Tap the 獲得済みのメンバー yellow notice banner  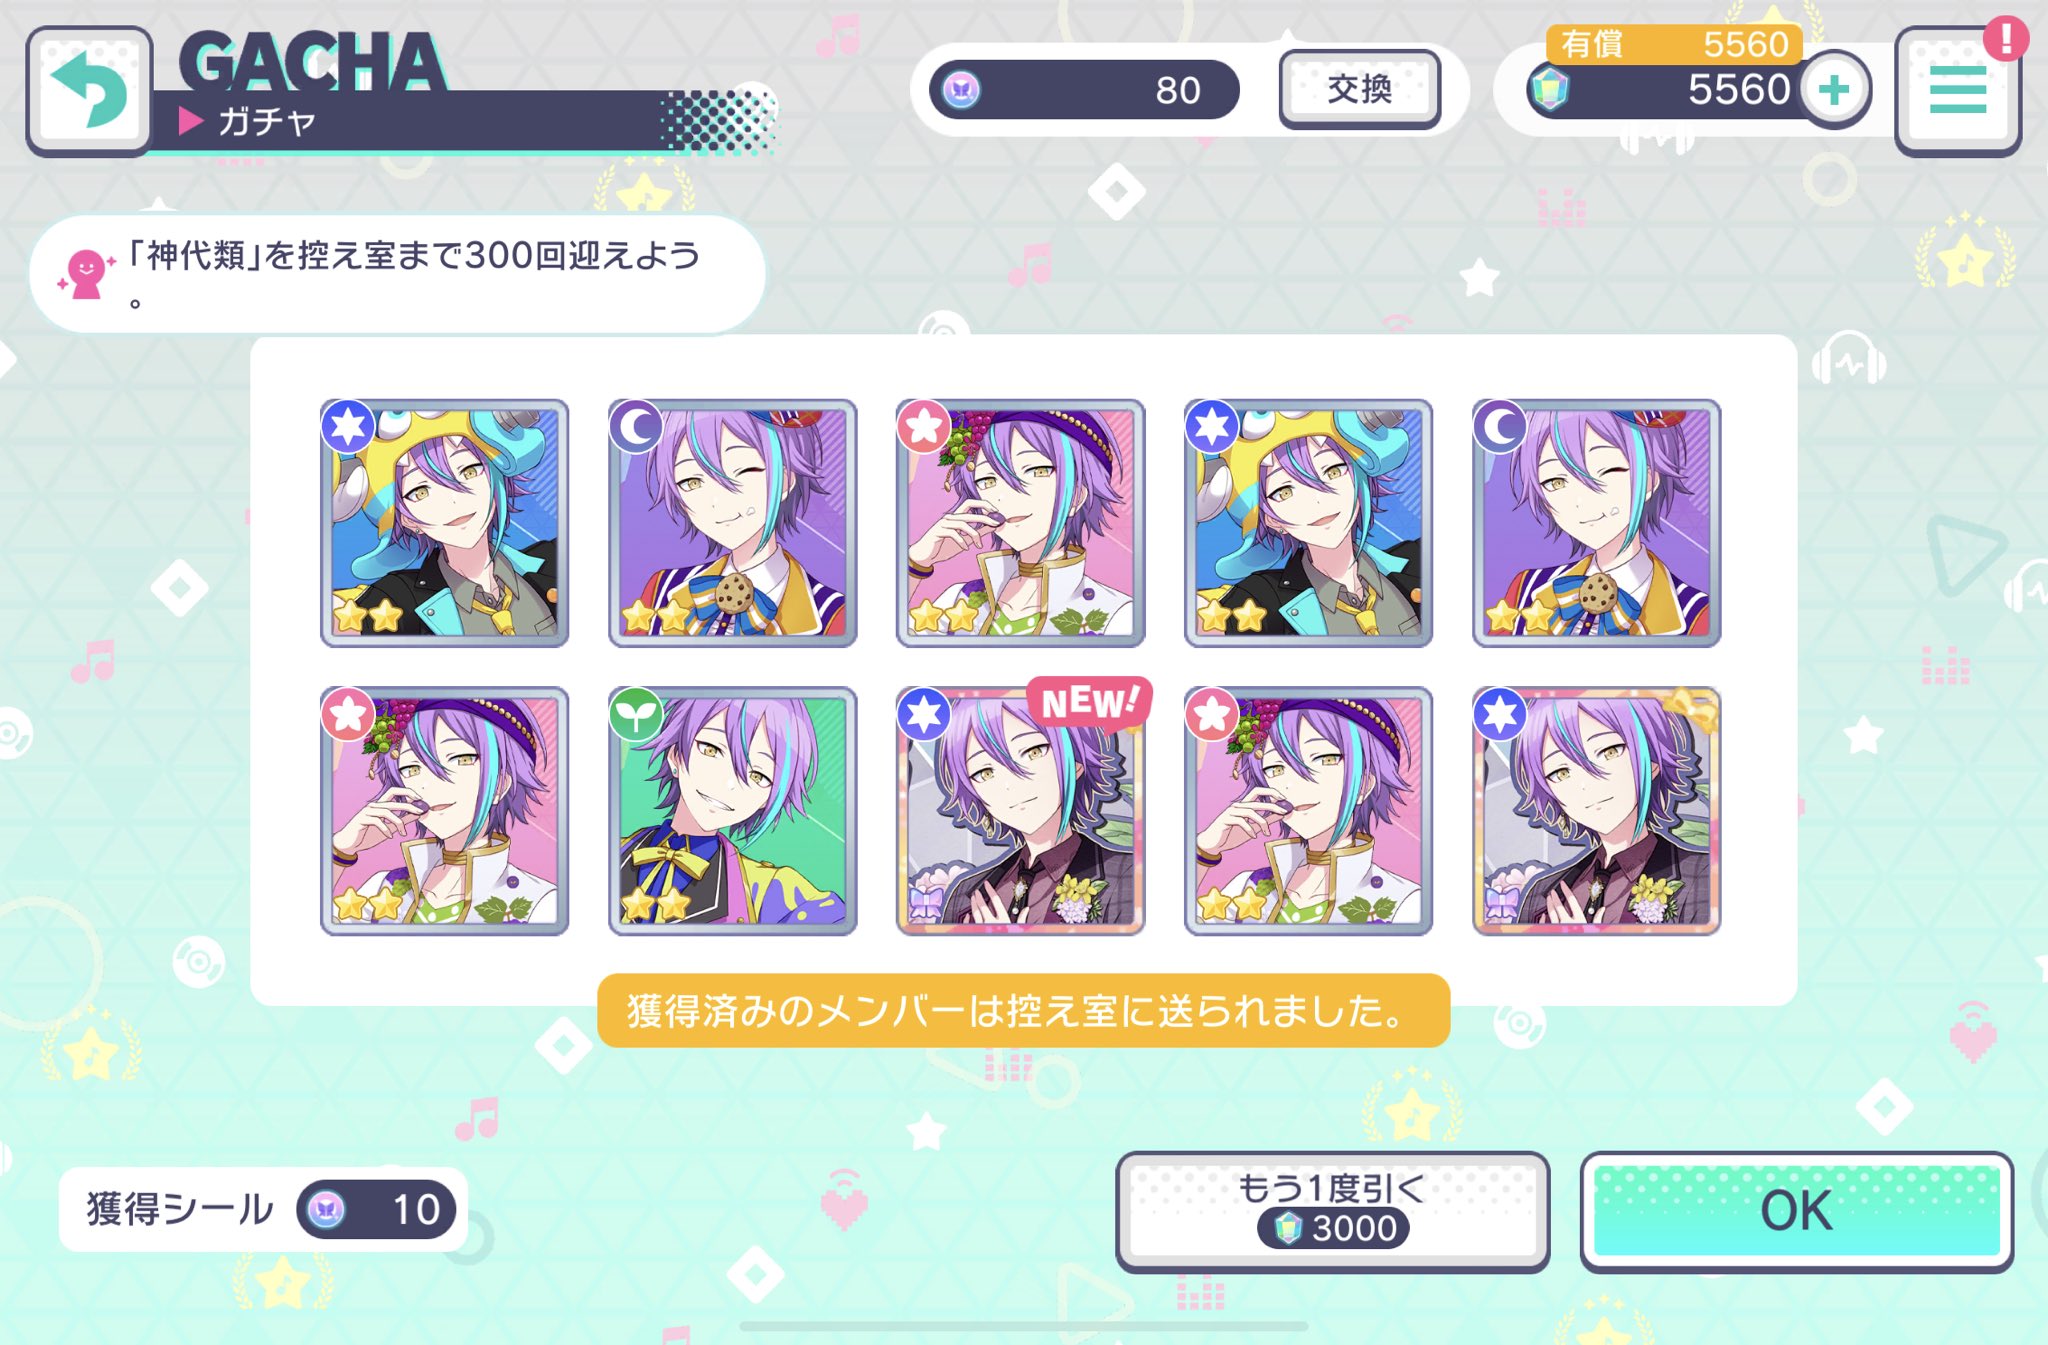pyautogui.click(x=1023, y=1011)
